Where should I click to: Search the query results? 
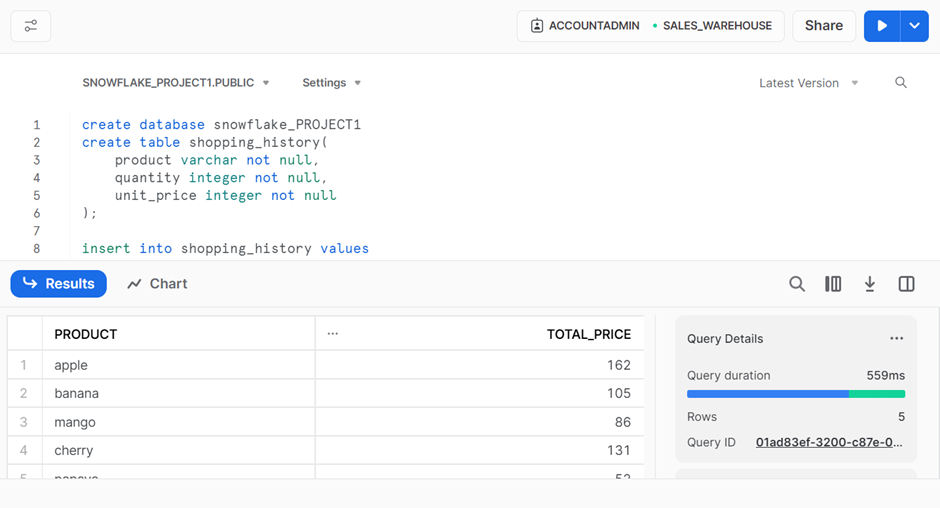pos(797,284)
